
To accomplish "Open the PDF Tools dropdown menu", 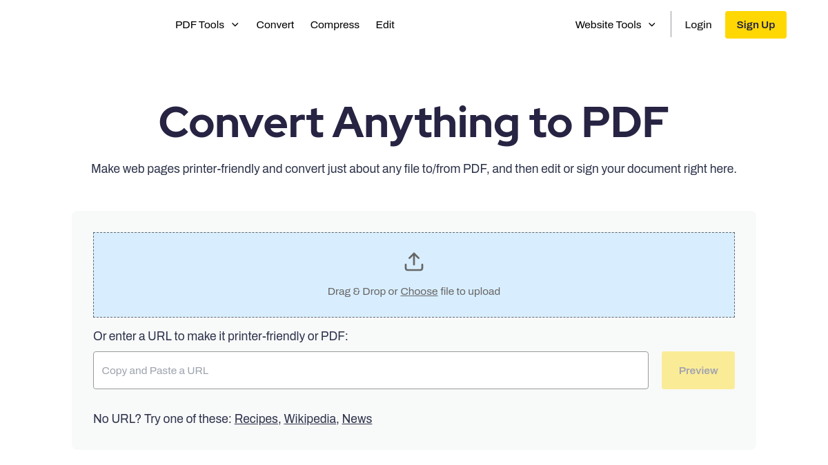I will (207, 25).
